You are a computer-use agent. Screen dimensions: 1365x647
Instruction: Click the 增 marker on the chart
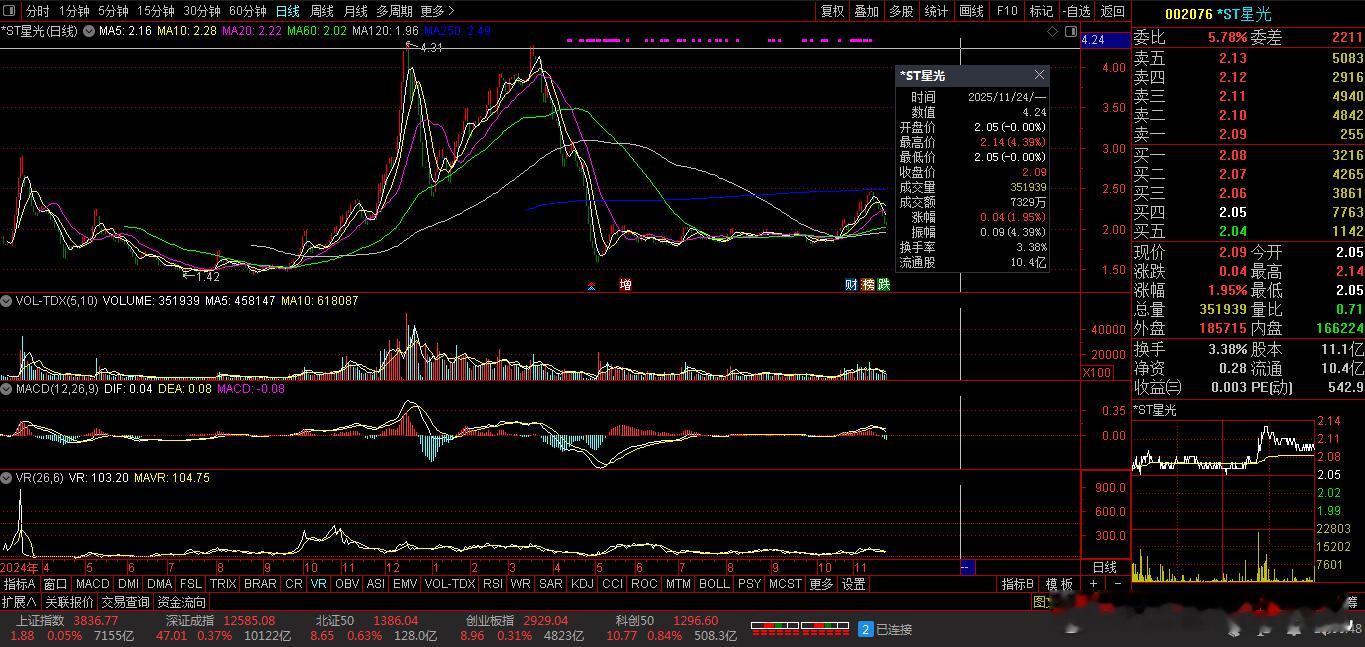point(625,284)
